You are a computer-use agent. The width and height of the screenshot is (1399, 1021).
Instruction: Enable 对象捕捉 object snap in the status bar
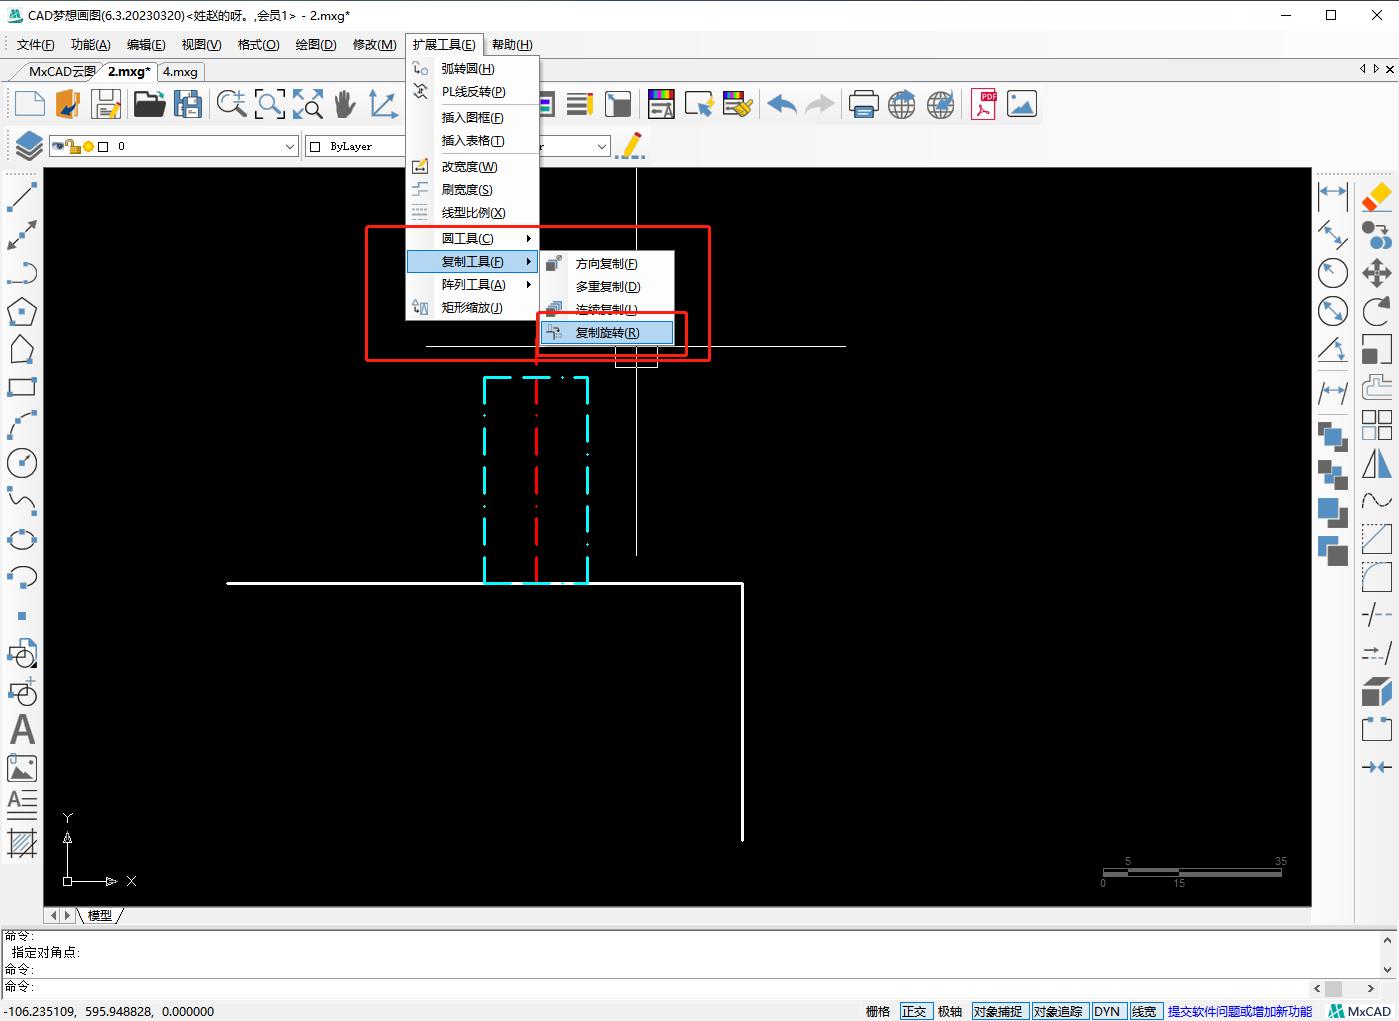999,1010
